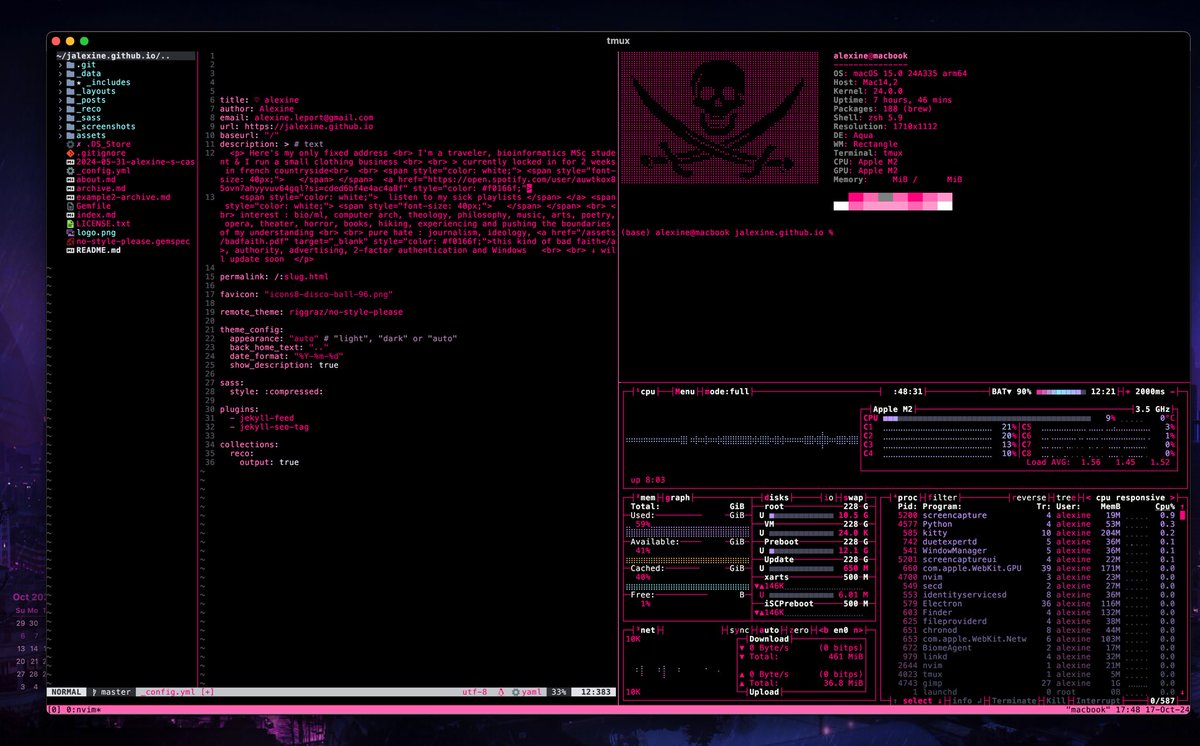Toggle zero in the net box
The image size is (1200, 746).
coord(797,630)
